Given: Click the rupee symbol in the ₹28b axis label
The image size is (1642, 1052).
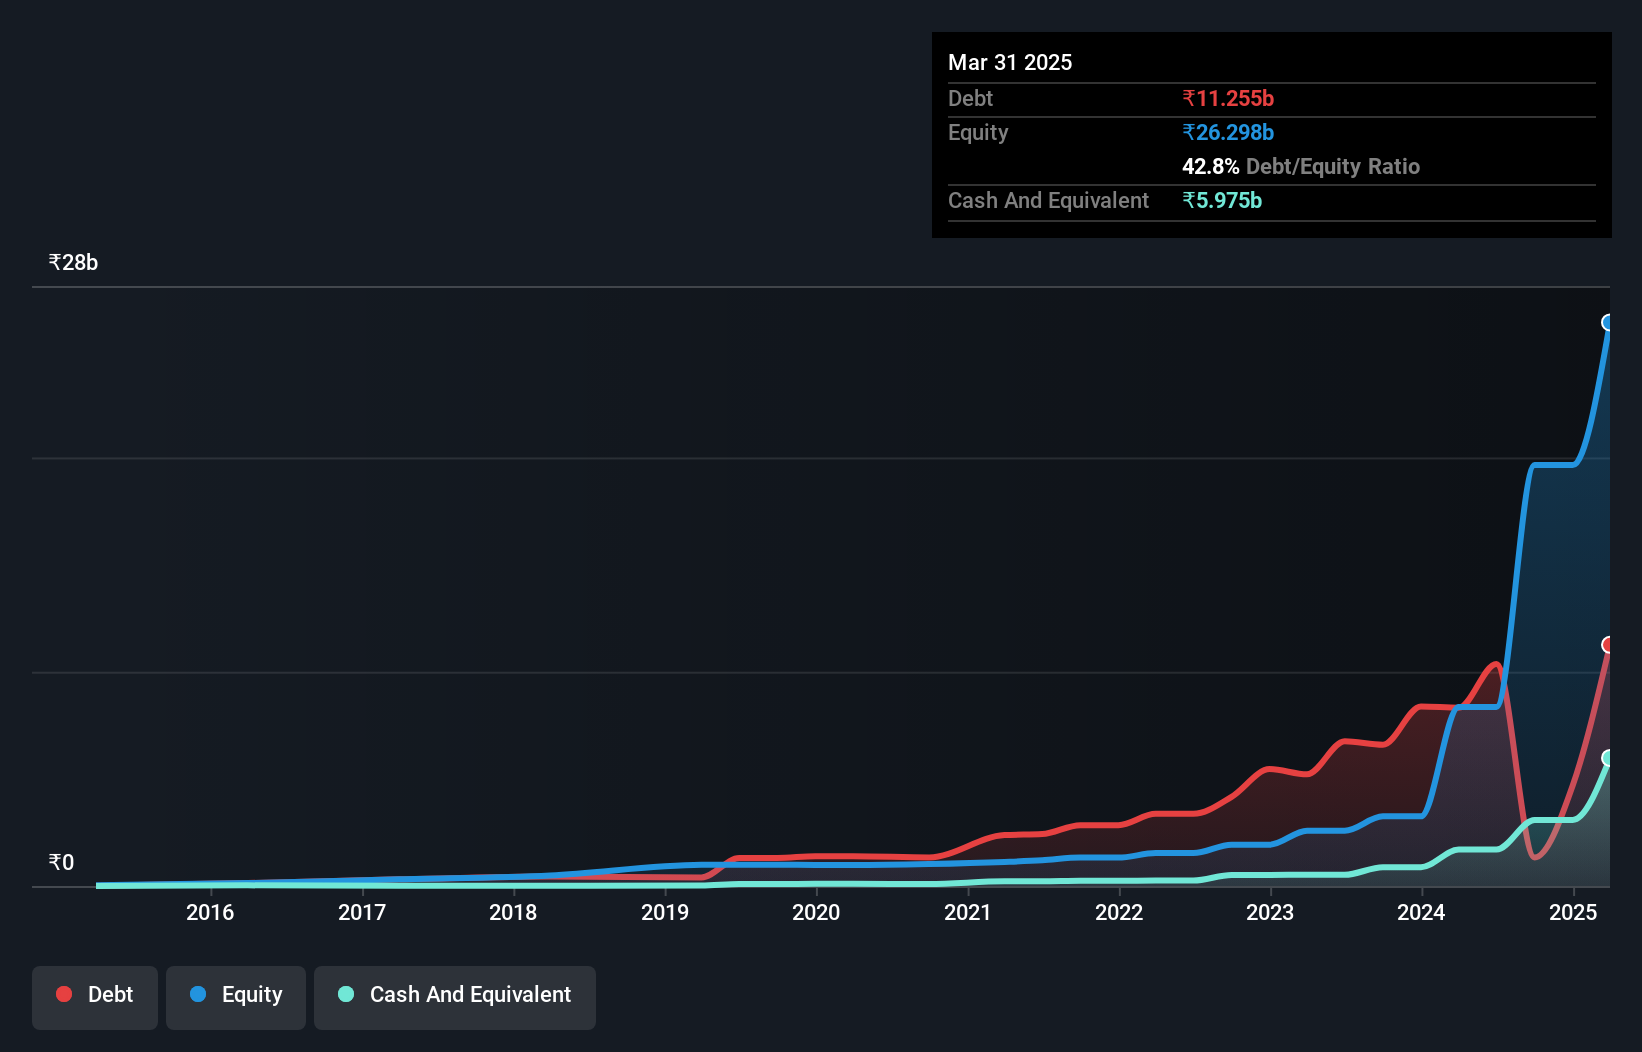Looking at the screenshot, I should (55, 262).
